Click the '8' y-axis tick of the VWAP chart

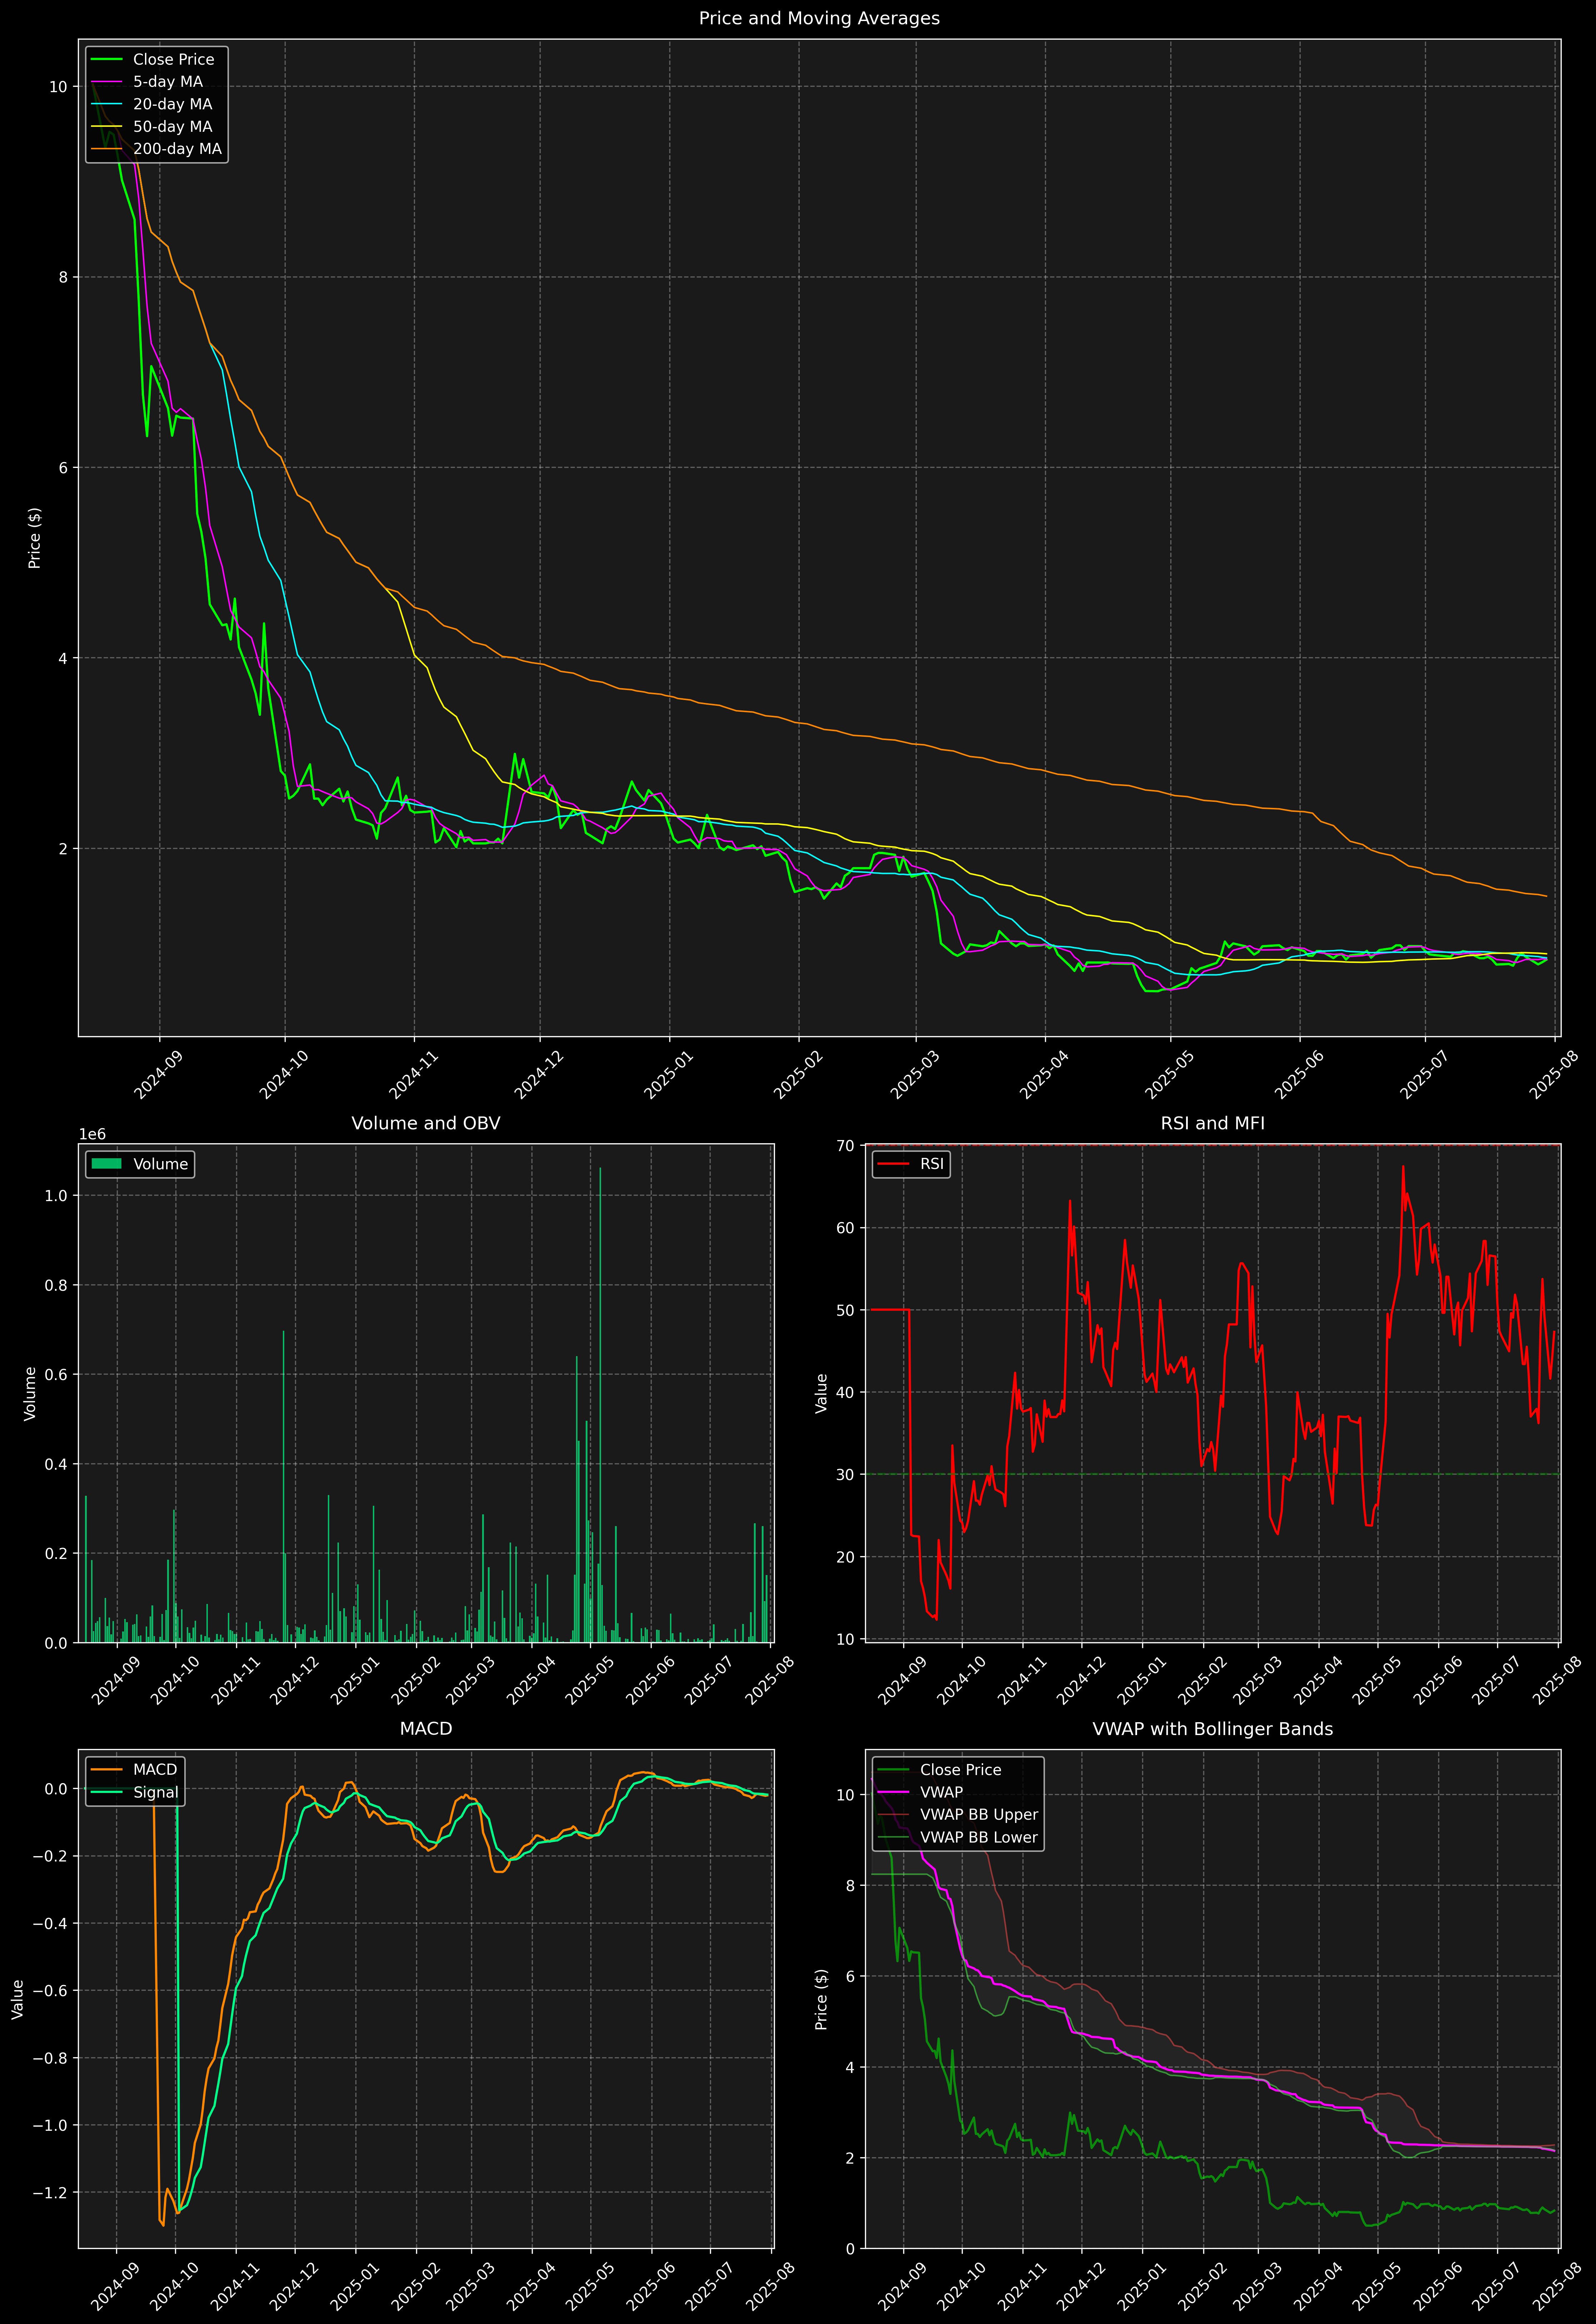tap(850, 1886)
